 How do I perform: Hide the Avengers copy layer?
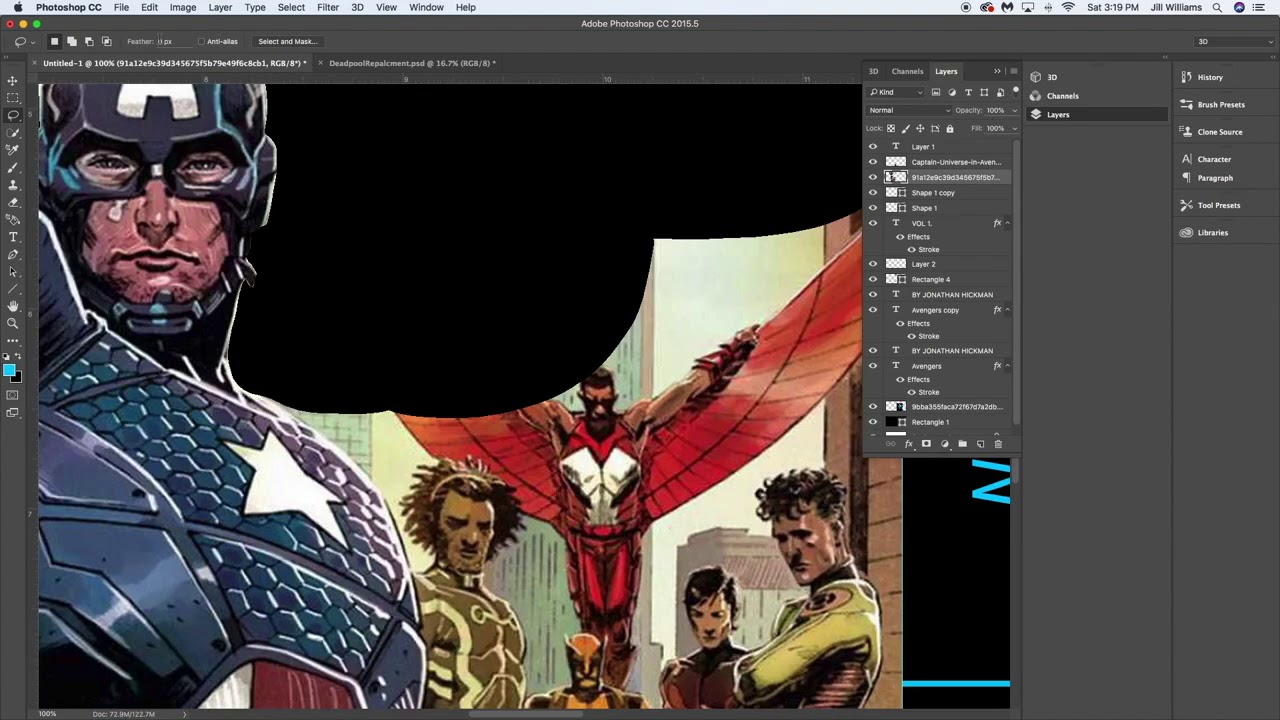(873, 310)
